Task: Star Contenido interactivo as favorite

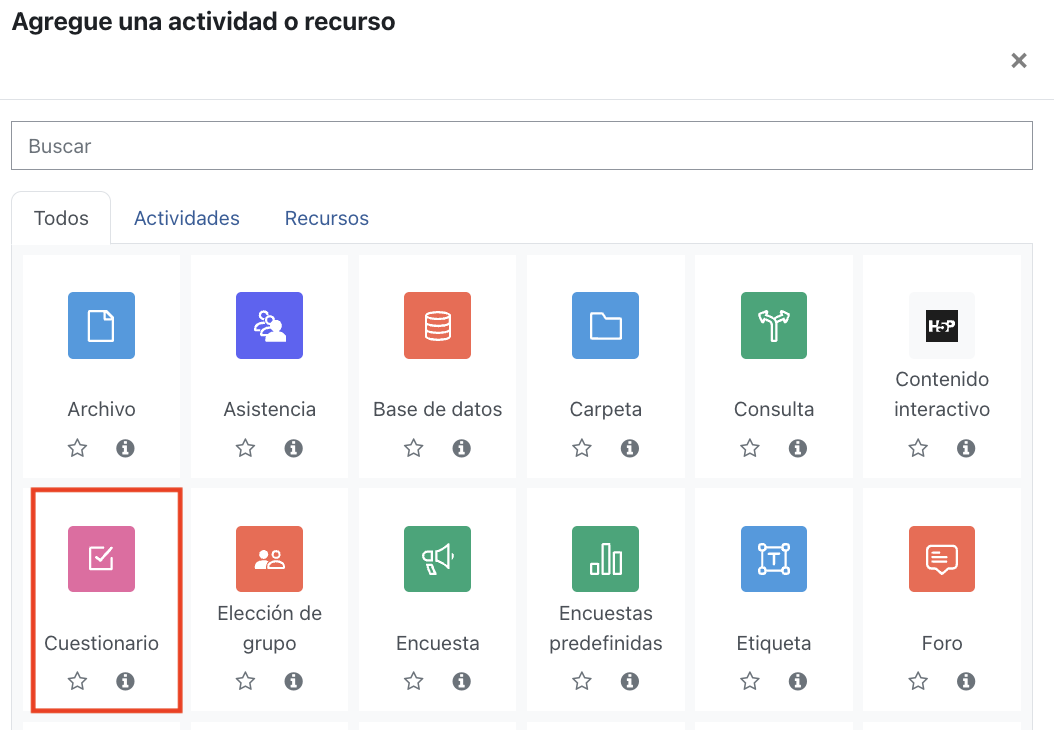Action: coord(918,448)
